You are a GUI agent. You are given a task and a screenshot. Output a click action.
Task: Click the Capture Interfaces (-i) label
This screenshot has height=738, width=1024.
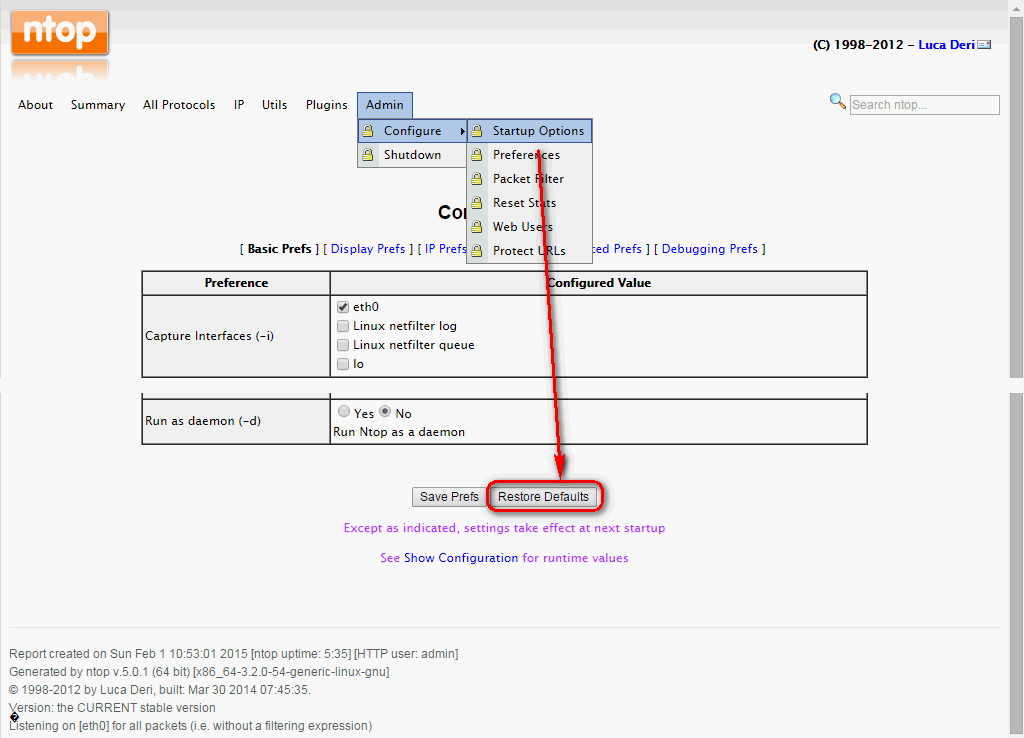tap(210, 336)
